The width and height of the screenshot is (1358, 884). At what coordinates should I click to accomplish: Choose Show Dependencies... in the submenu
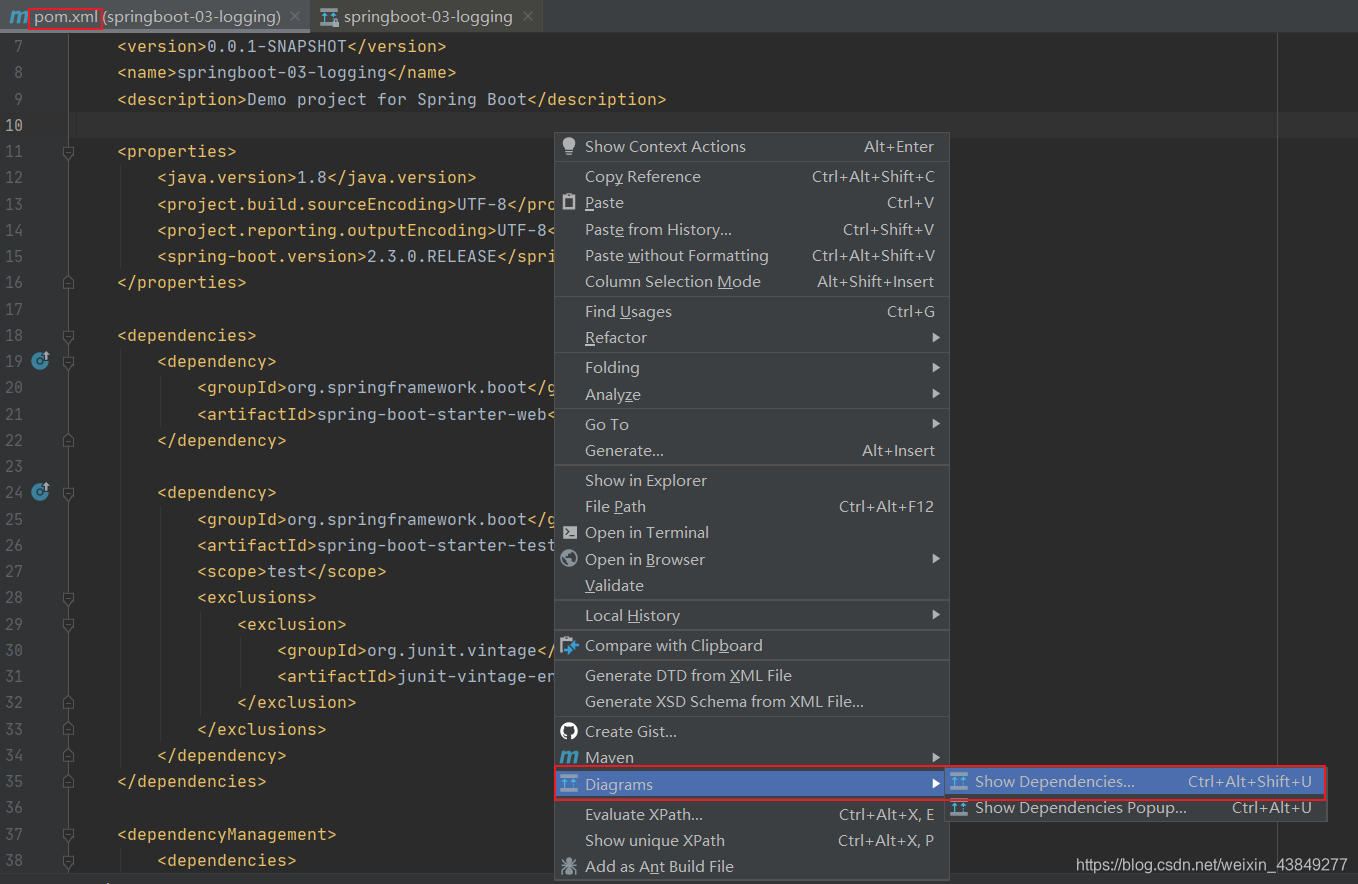1135,782
